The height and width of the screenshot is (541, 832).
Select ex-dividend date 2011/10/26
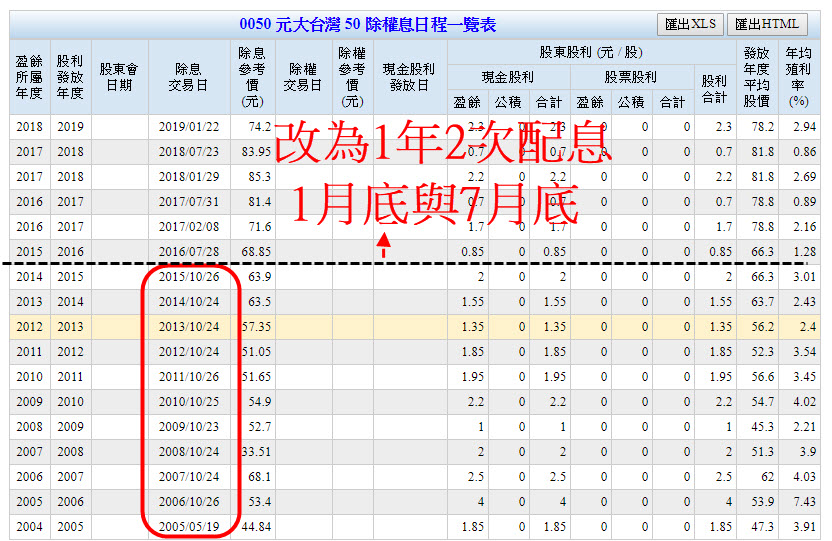[189, 377]
